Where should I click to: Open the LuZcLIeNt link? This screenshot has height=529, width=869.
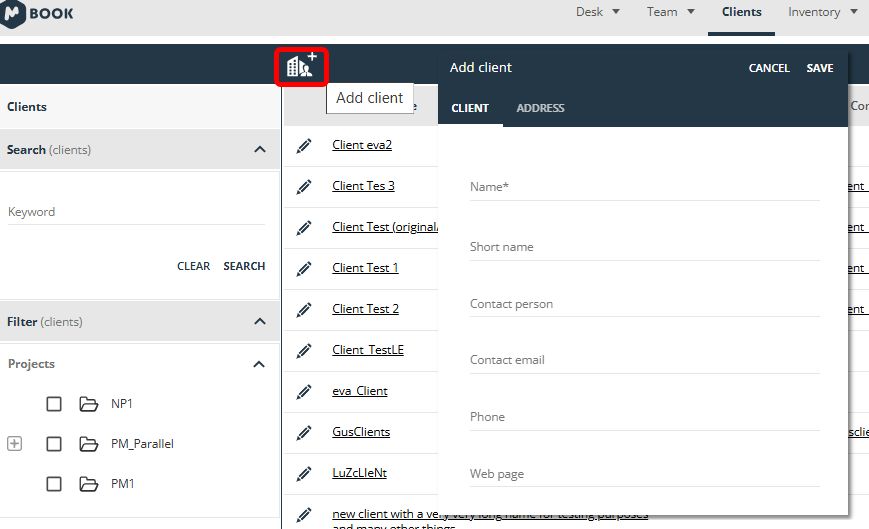point(359,472)
